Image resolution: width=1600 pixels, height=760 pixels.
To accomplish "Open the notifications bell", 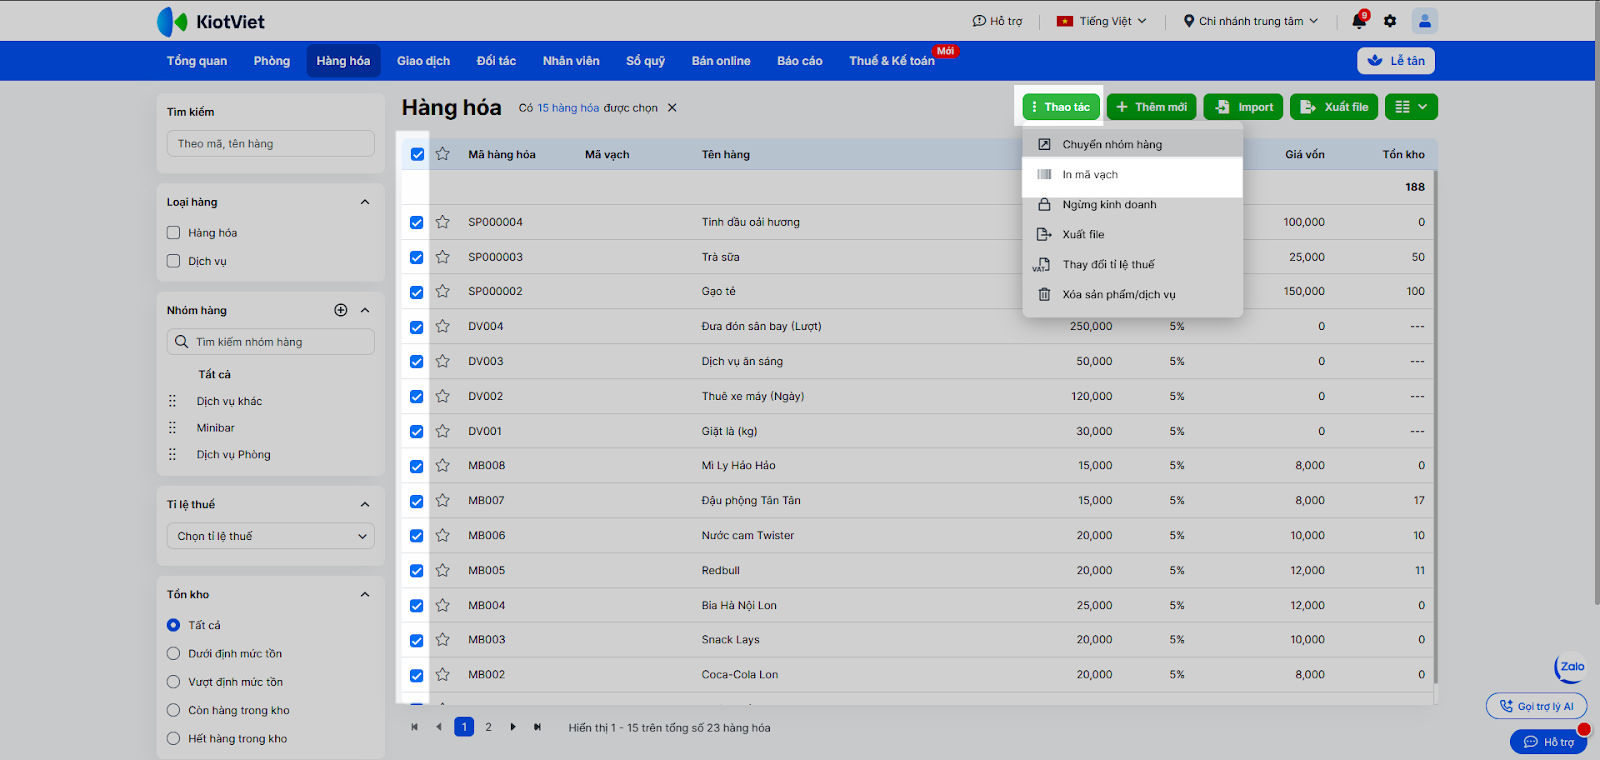I will pos(1359,21).
